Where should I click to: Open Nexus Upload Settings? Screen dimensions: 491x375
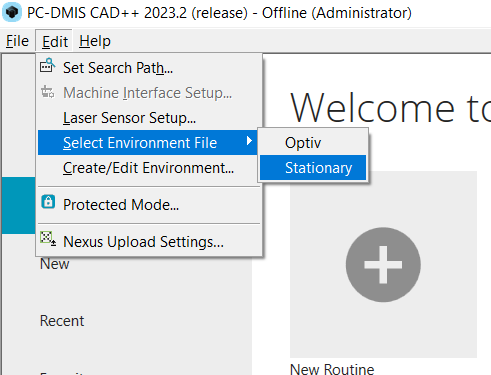click(149, 242)
